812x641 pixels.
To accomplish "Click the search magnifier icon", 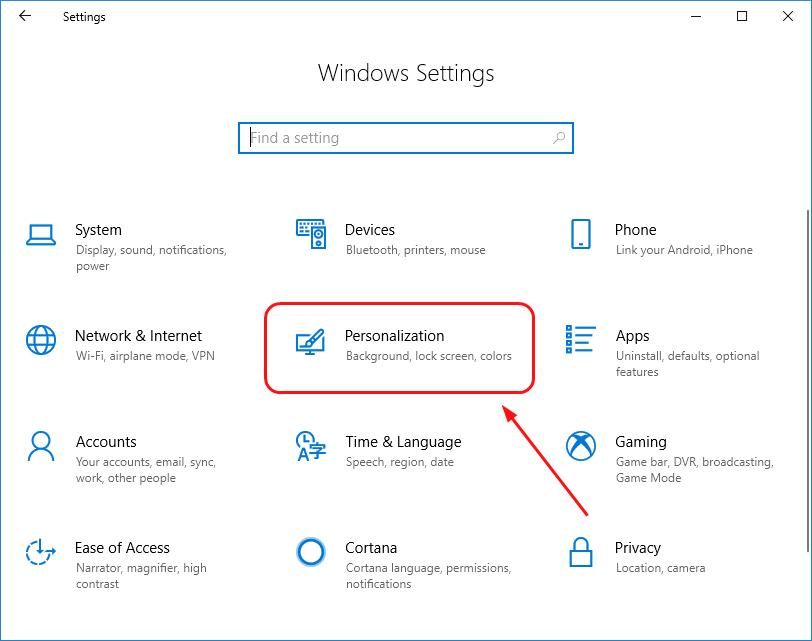I will tap(559, 138).
